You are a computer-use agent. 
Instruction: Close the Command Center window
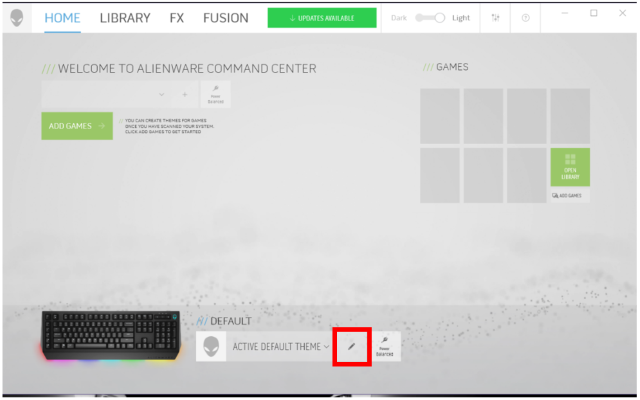tap(622, 13)
